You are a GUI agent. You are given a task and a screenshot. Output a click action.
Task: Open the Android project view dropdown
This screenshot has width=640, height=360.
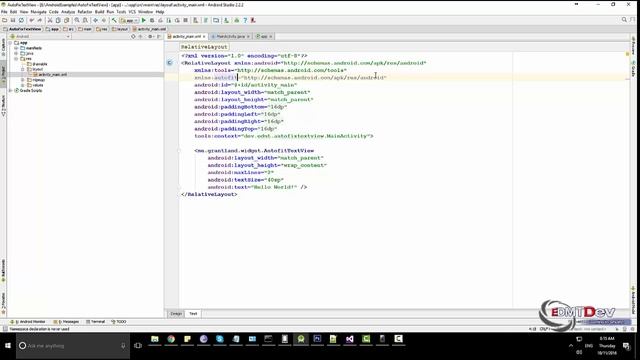point(40,36)
